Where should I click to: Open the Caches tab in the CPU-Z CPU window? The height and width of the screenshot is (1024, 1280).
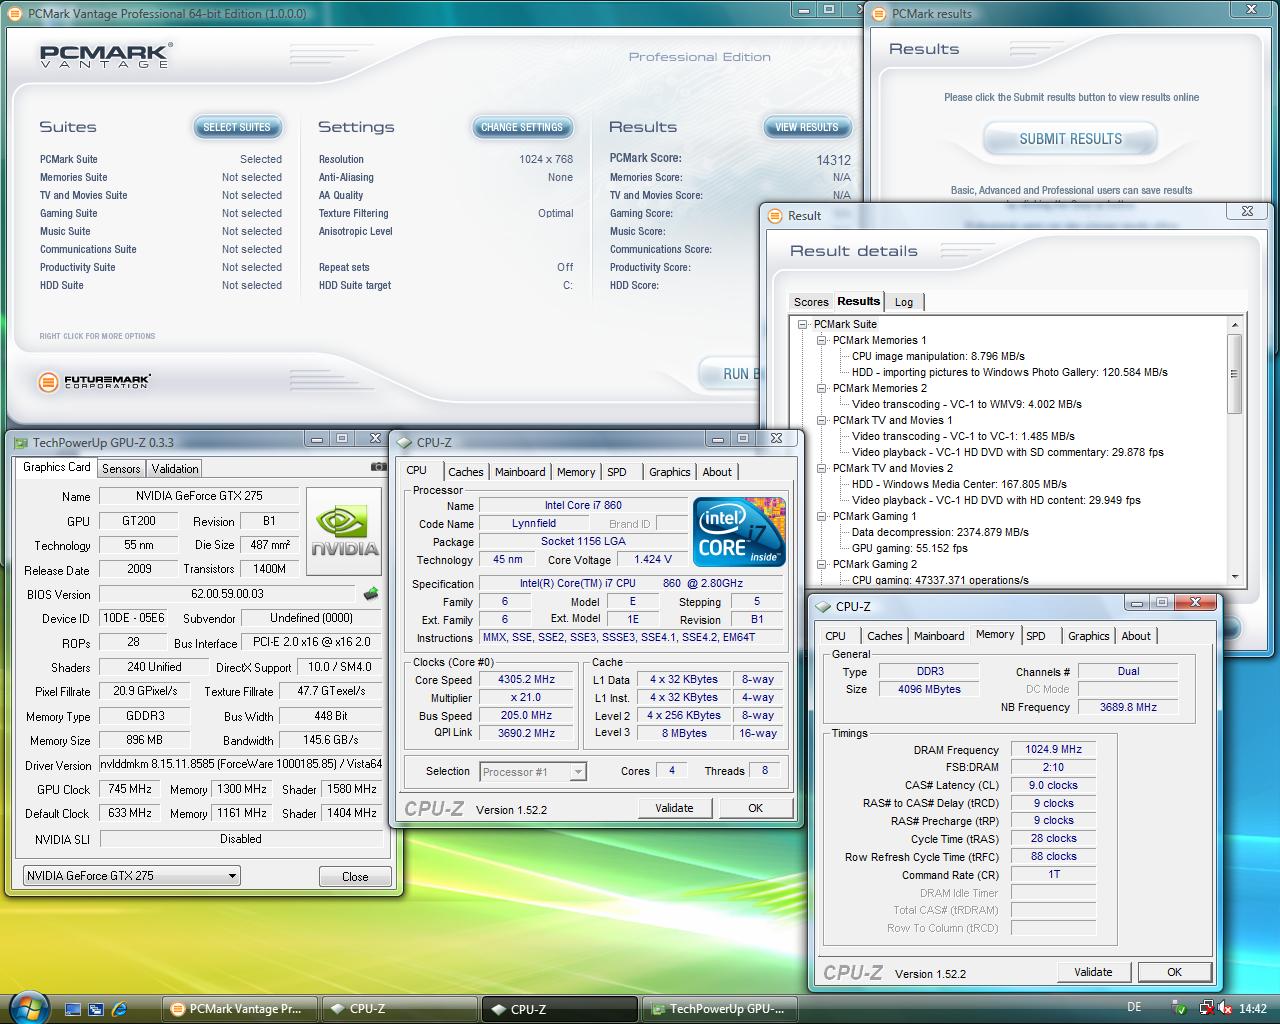coord(465,472)
